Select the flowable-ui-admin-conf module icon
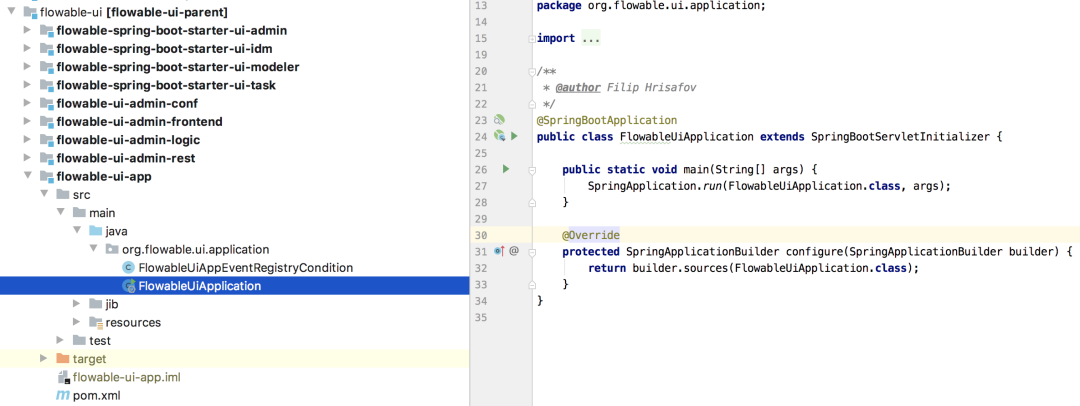The width and height of the screenshot is (1080, 406). [46, 103]
